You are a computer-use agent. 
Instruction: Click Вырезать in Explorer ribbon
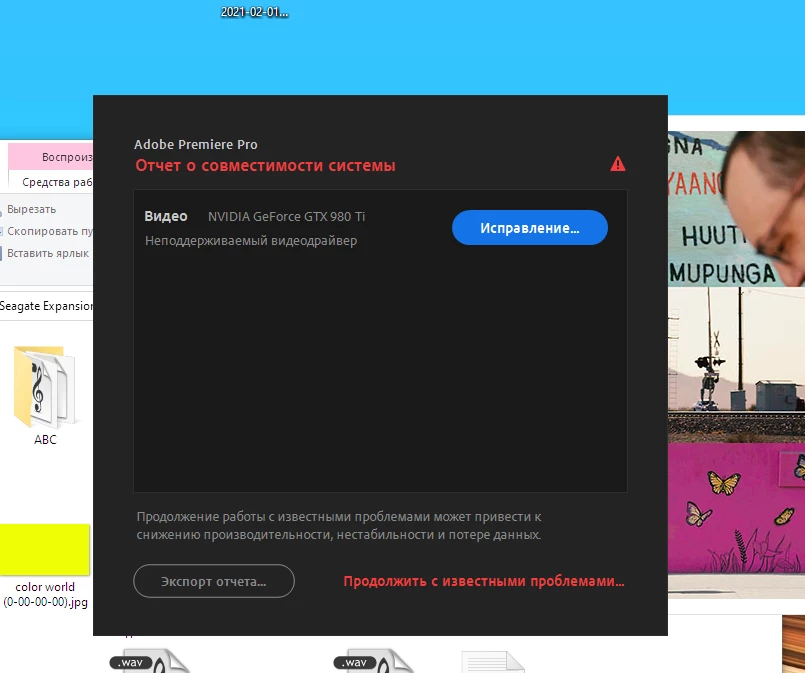[x=31, y=209]
